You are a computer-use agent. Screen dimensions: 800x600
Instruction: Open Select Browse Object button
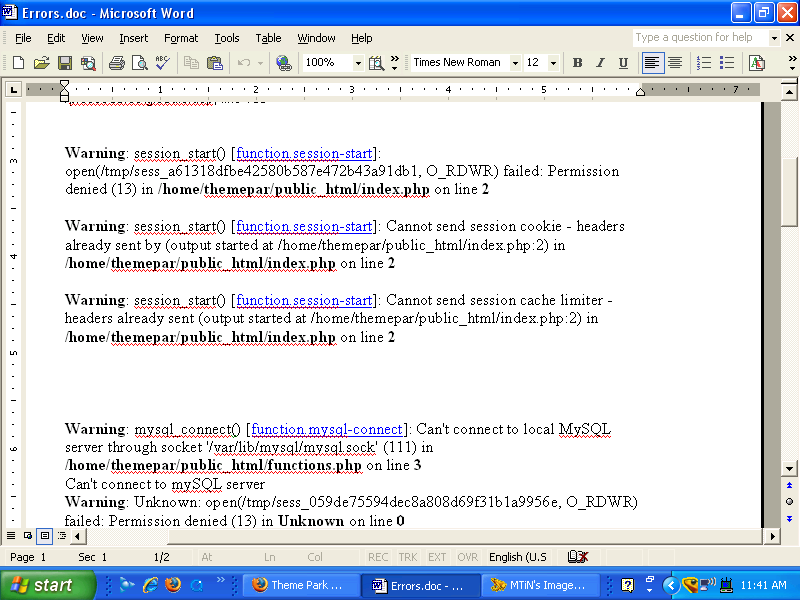tap(789, 502)
